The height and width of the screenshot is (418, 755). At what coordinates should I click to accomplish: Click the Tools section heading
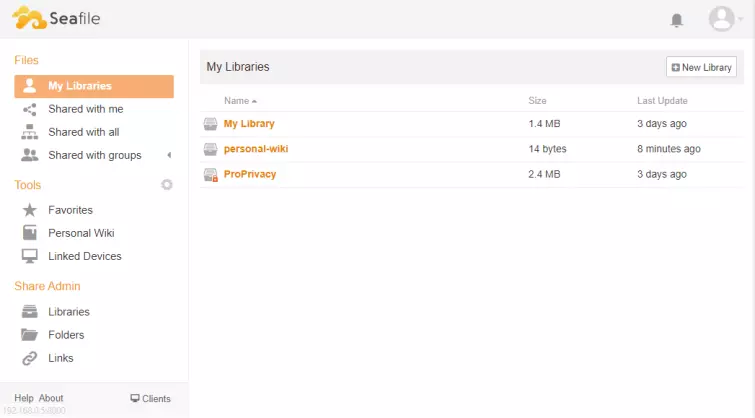coord(27,185)
